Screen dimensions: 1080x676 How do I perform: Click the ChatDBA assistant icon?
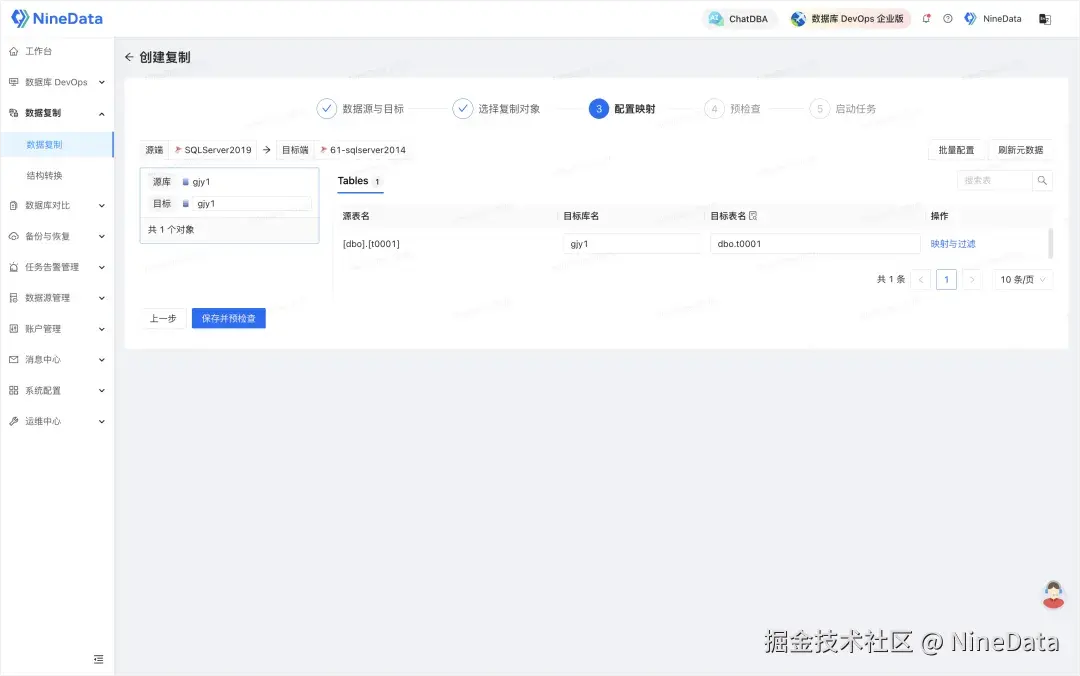(714, 18)
